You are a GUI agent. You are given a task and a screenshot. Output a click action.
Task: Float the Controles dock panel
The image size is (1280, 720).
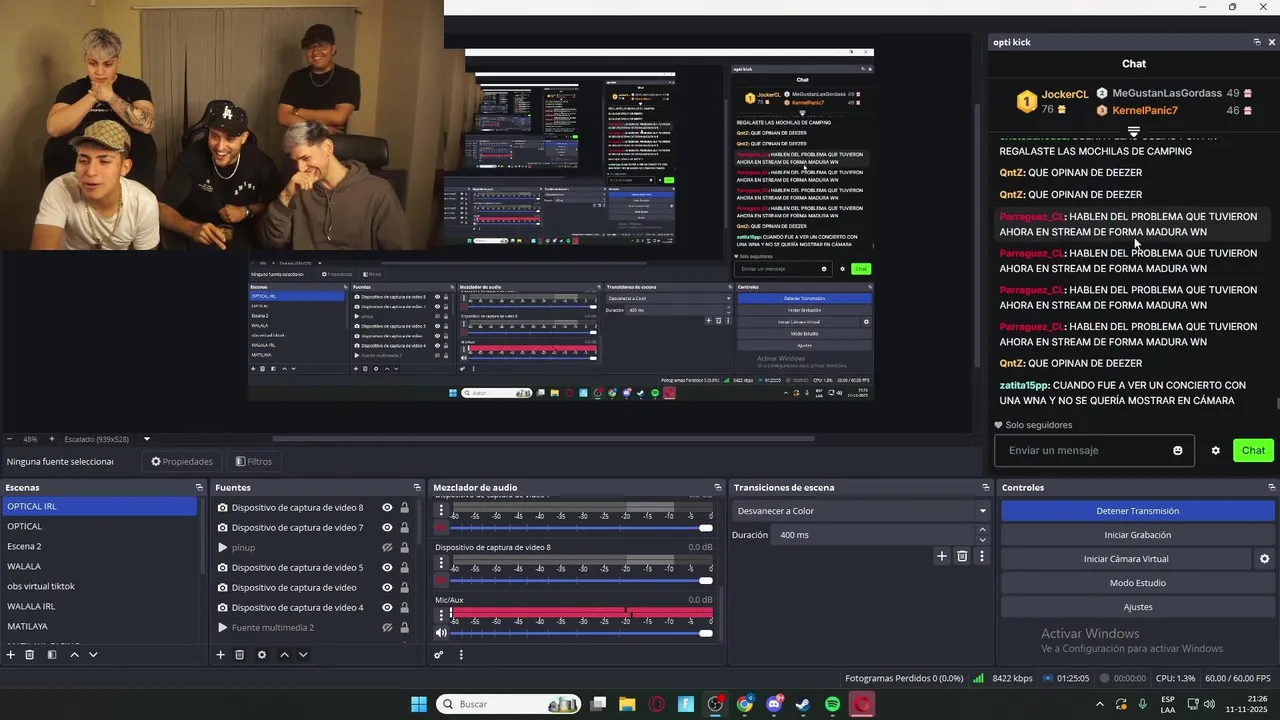(1271, 487)
